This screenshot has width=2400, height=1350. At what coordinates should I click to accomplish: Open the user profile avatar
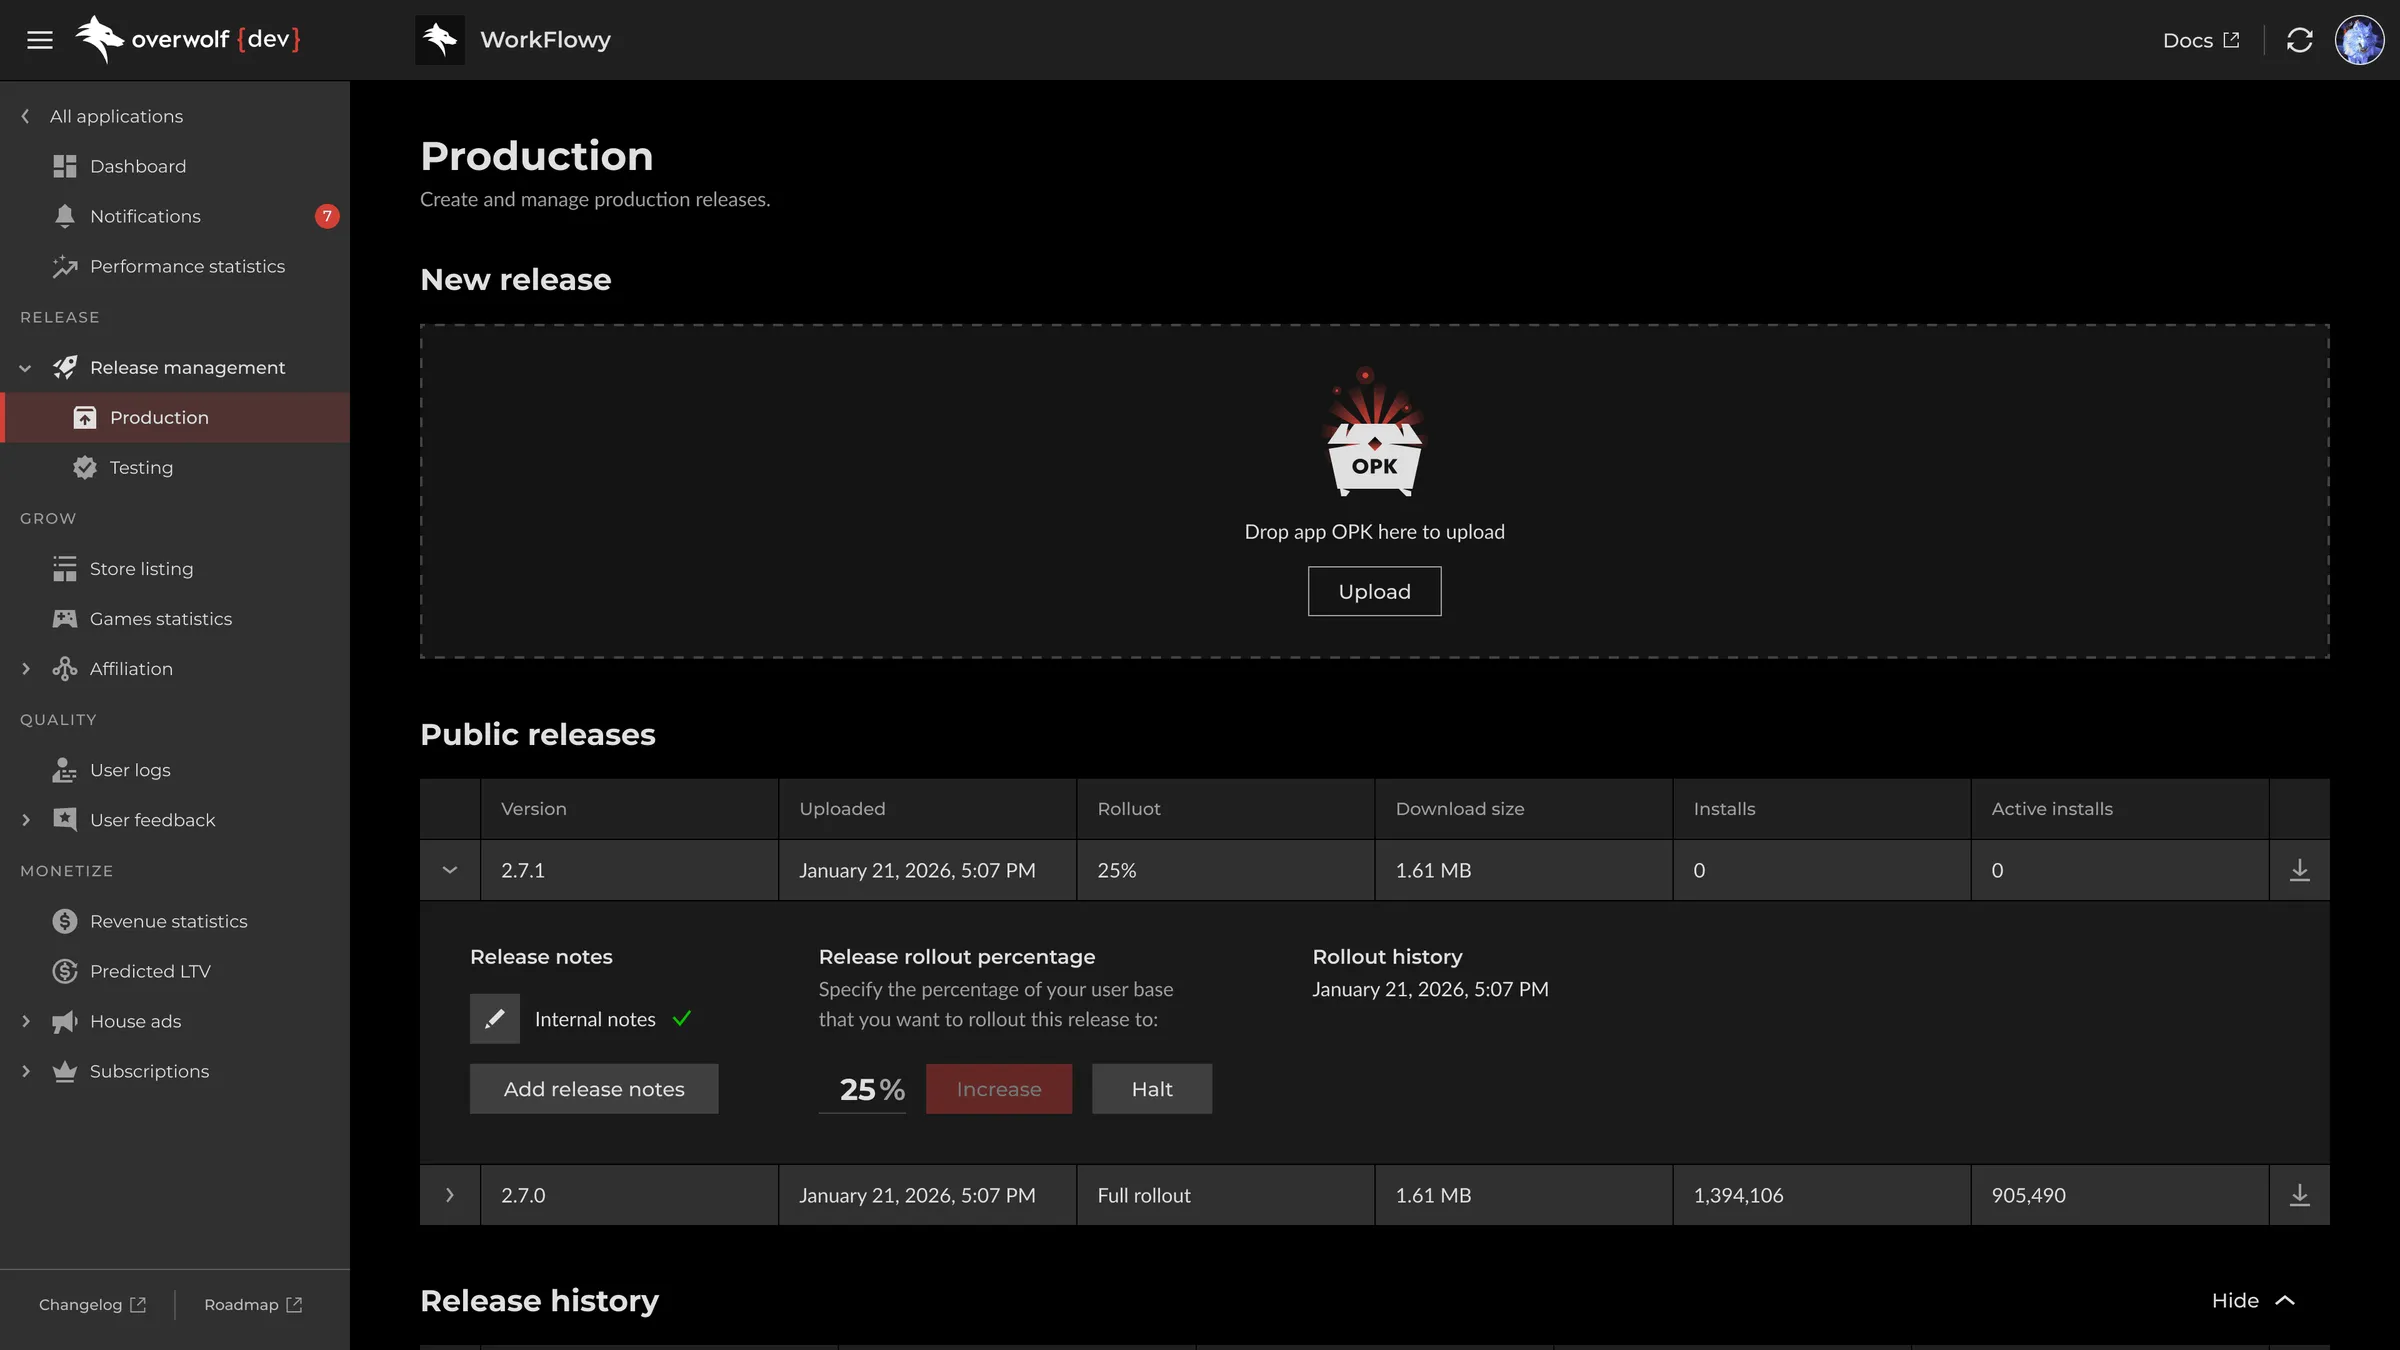coord(2359,40)
